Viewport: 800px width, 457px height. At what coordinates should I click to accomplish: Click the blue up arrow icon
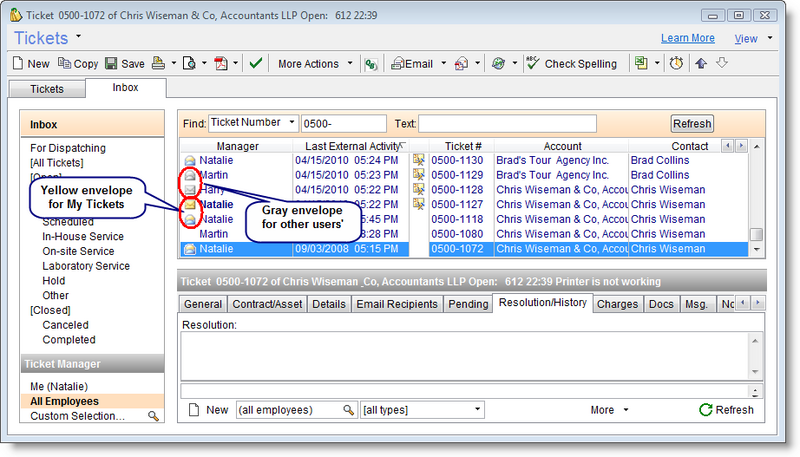click(x=701, y=64)
